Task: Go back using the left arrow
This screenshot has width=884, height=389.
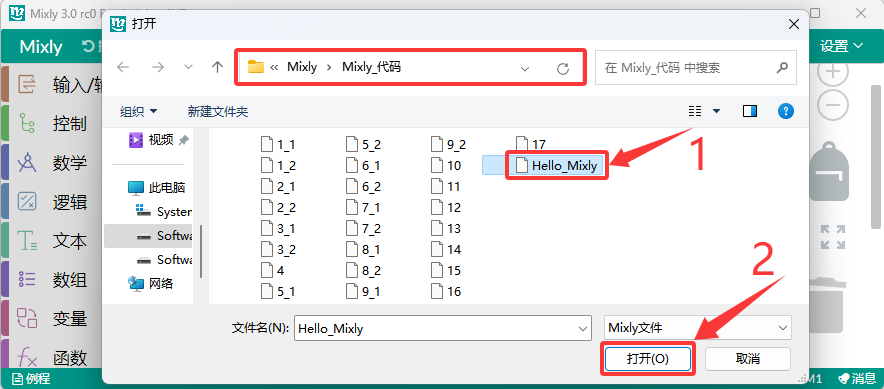Action: 123,68
